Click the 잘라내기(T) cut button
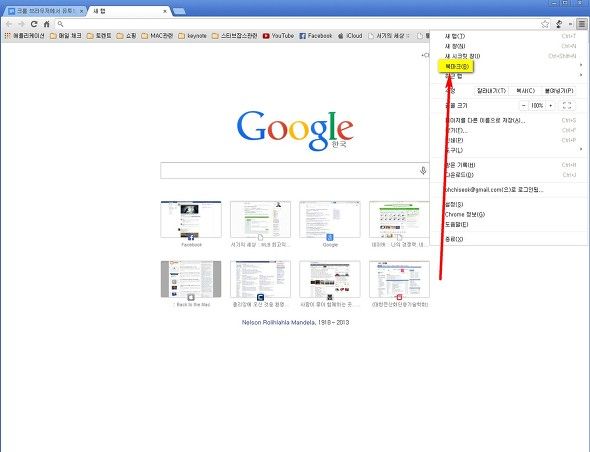Image resolution: width=590 pixels, height=452 pixels. coord(491,91)
